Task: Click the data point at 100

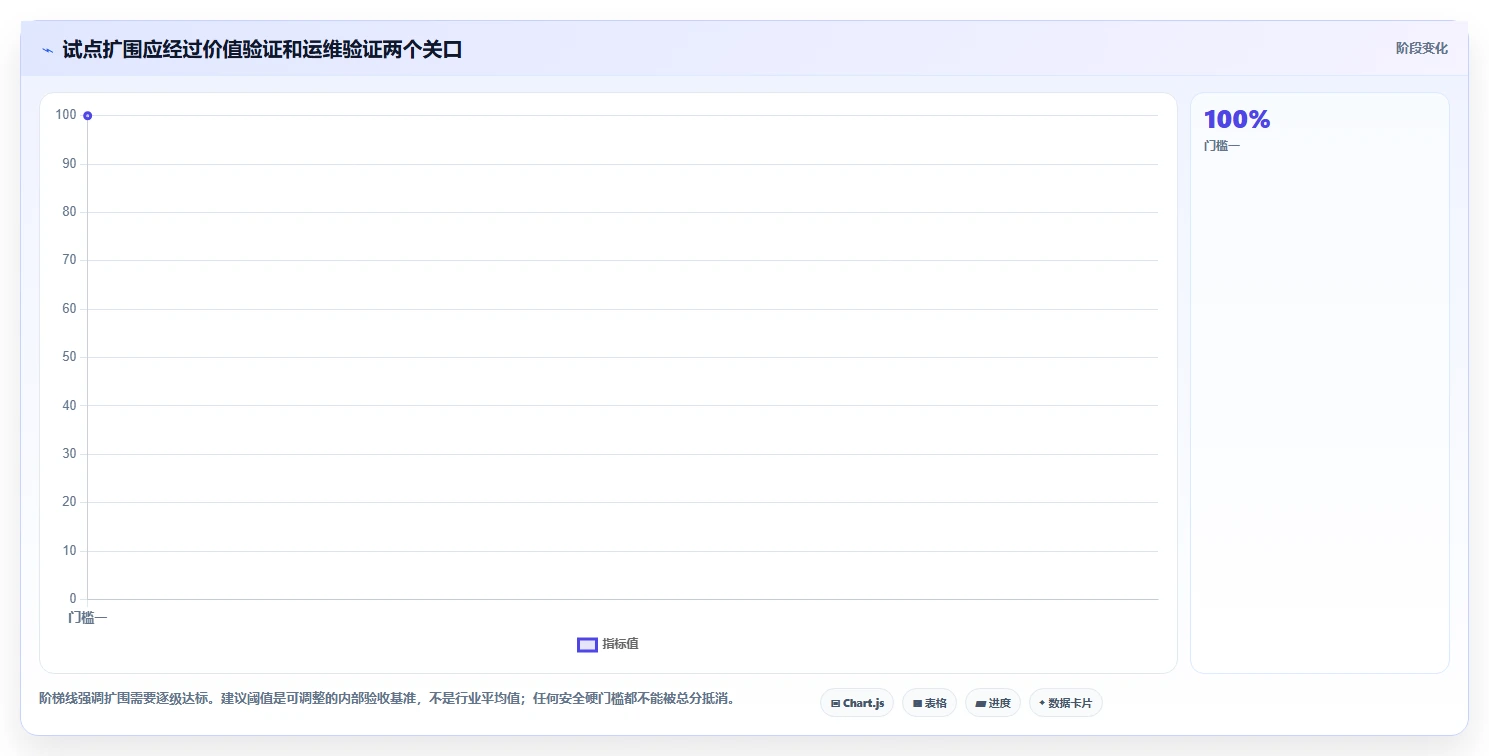Action: coord(88,116)
